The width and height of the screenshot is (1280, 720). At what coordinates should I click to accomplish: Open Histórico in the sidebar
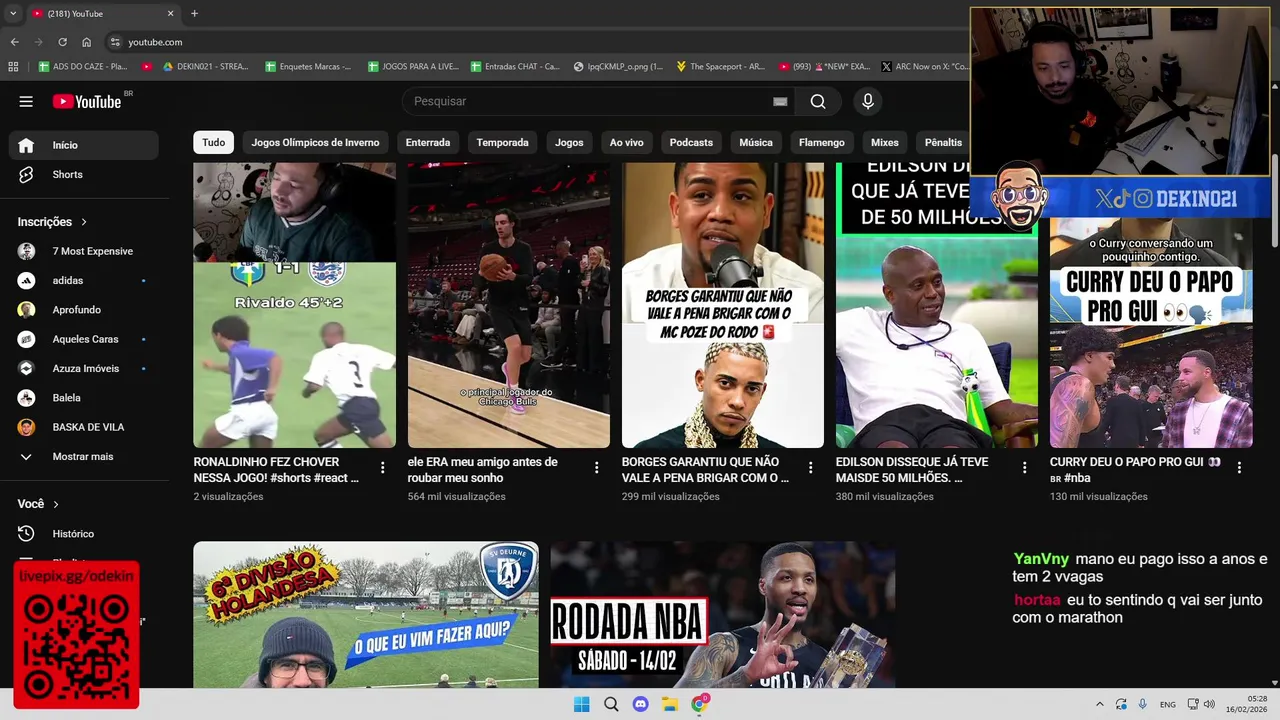(x=84, y=534)
